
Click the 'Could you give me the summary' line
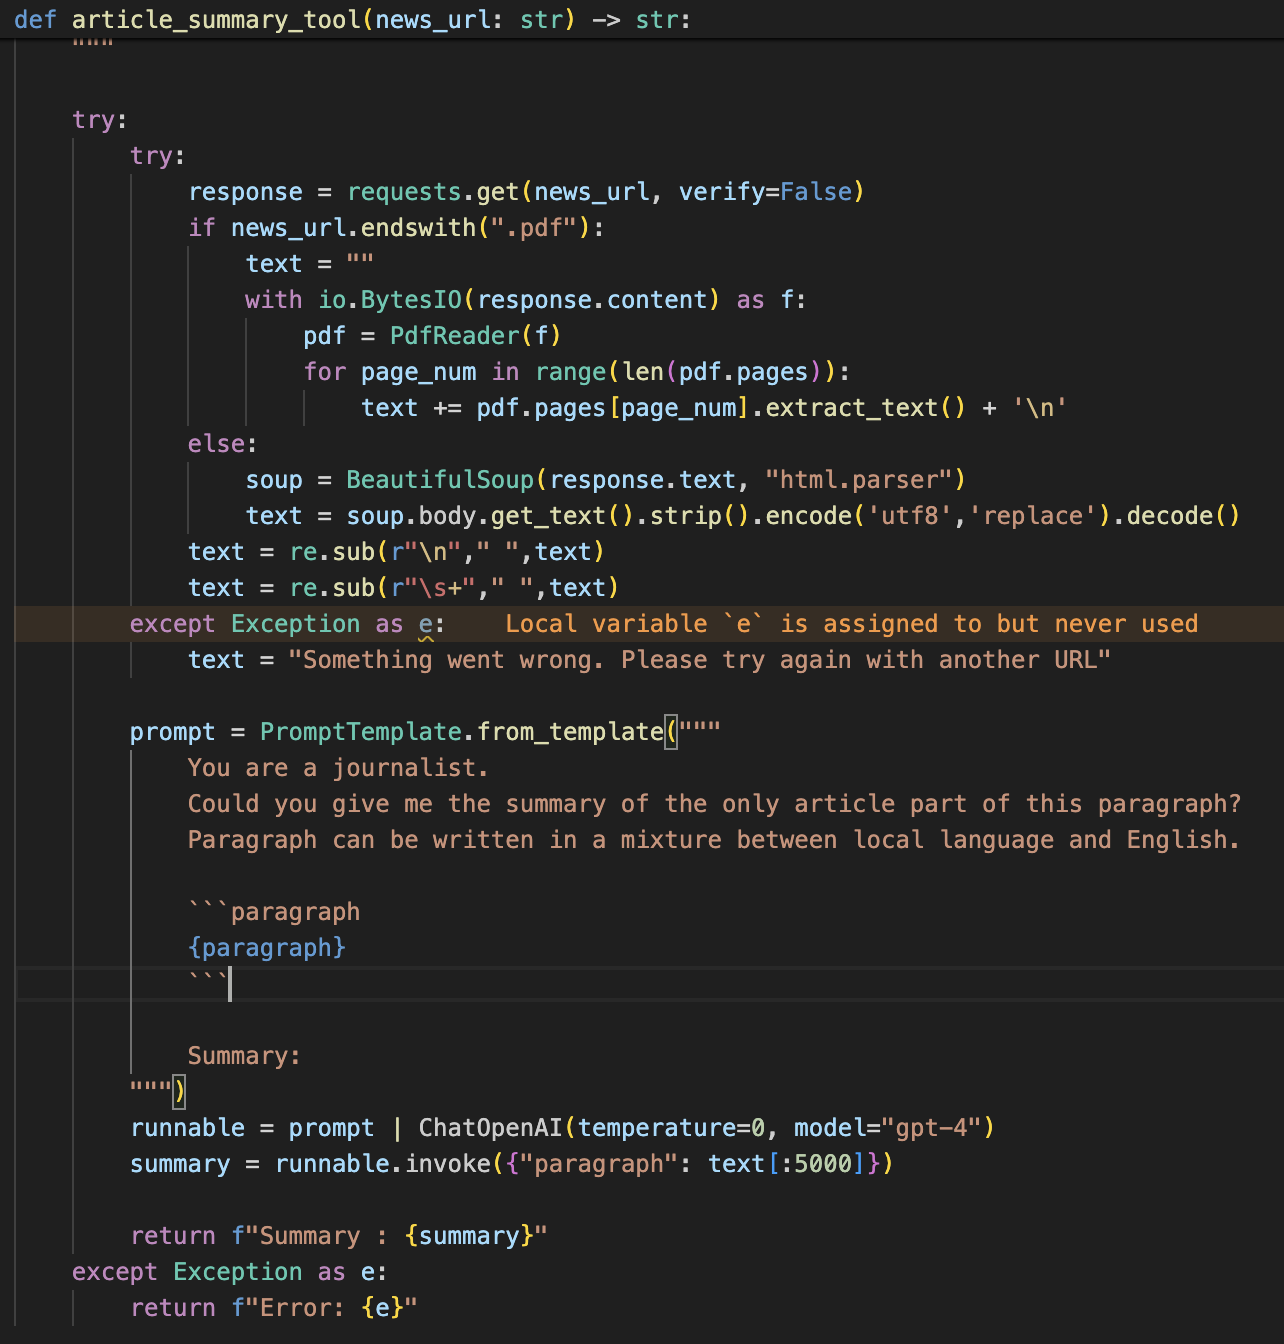[x=715, y=804]
